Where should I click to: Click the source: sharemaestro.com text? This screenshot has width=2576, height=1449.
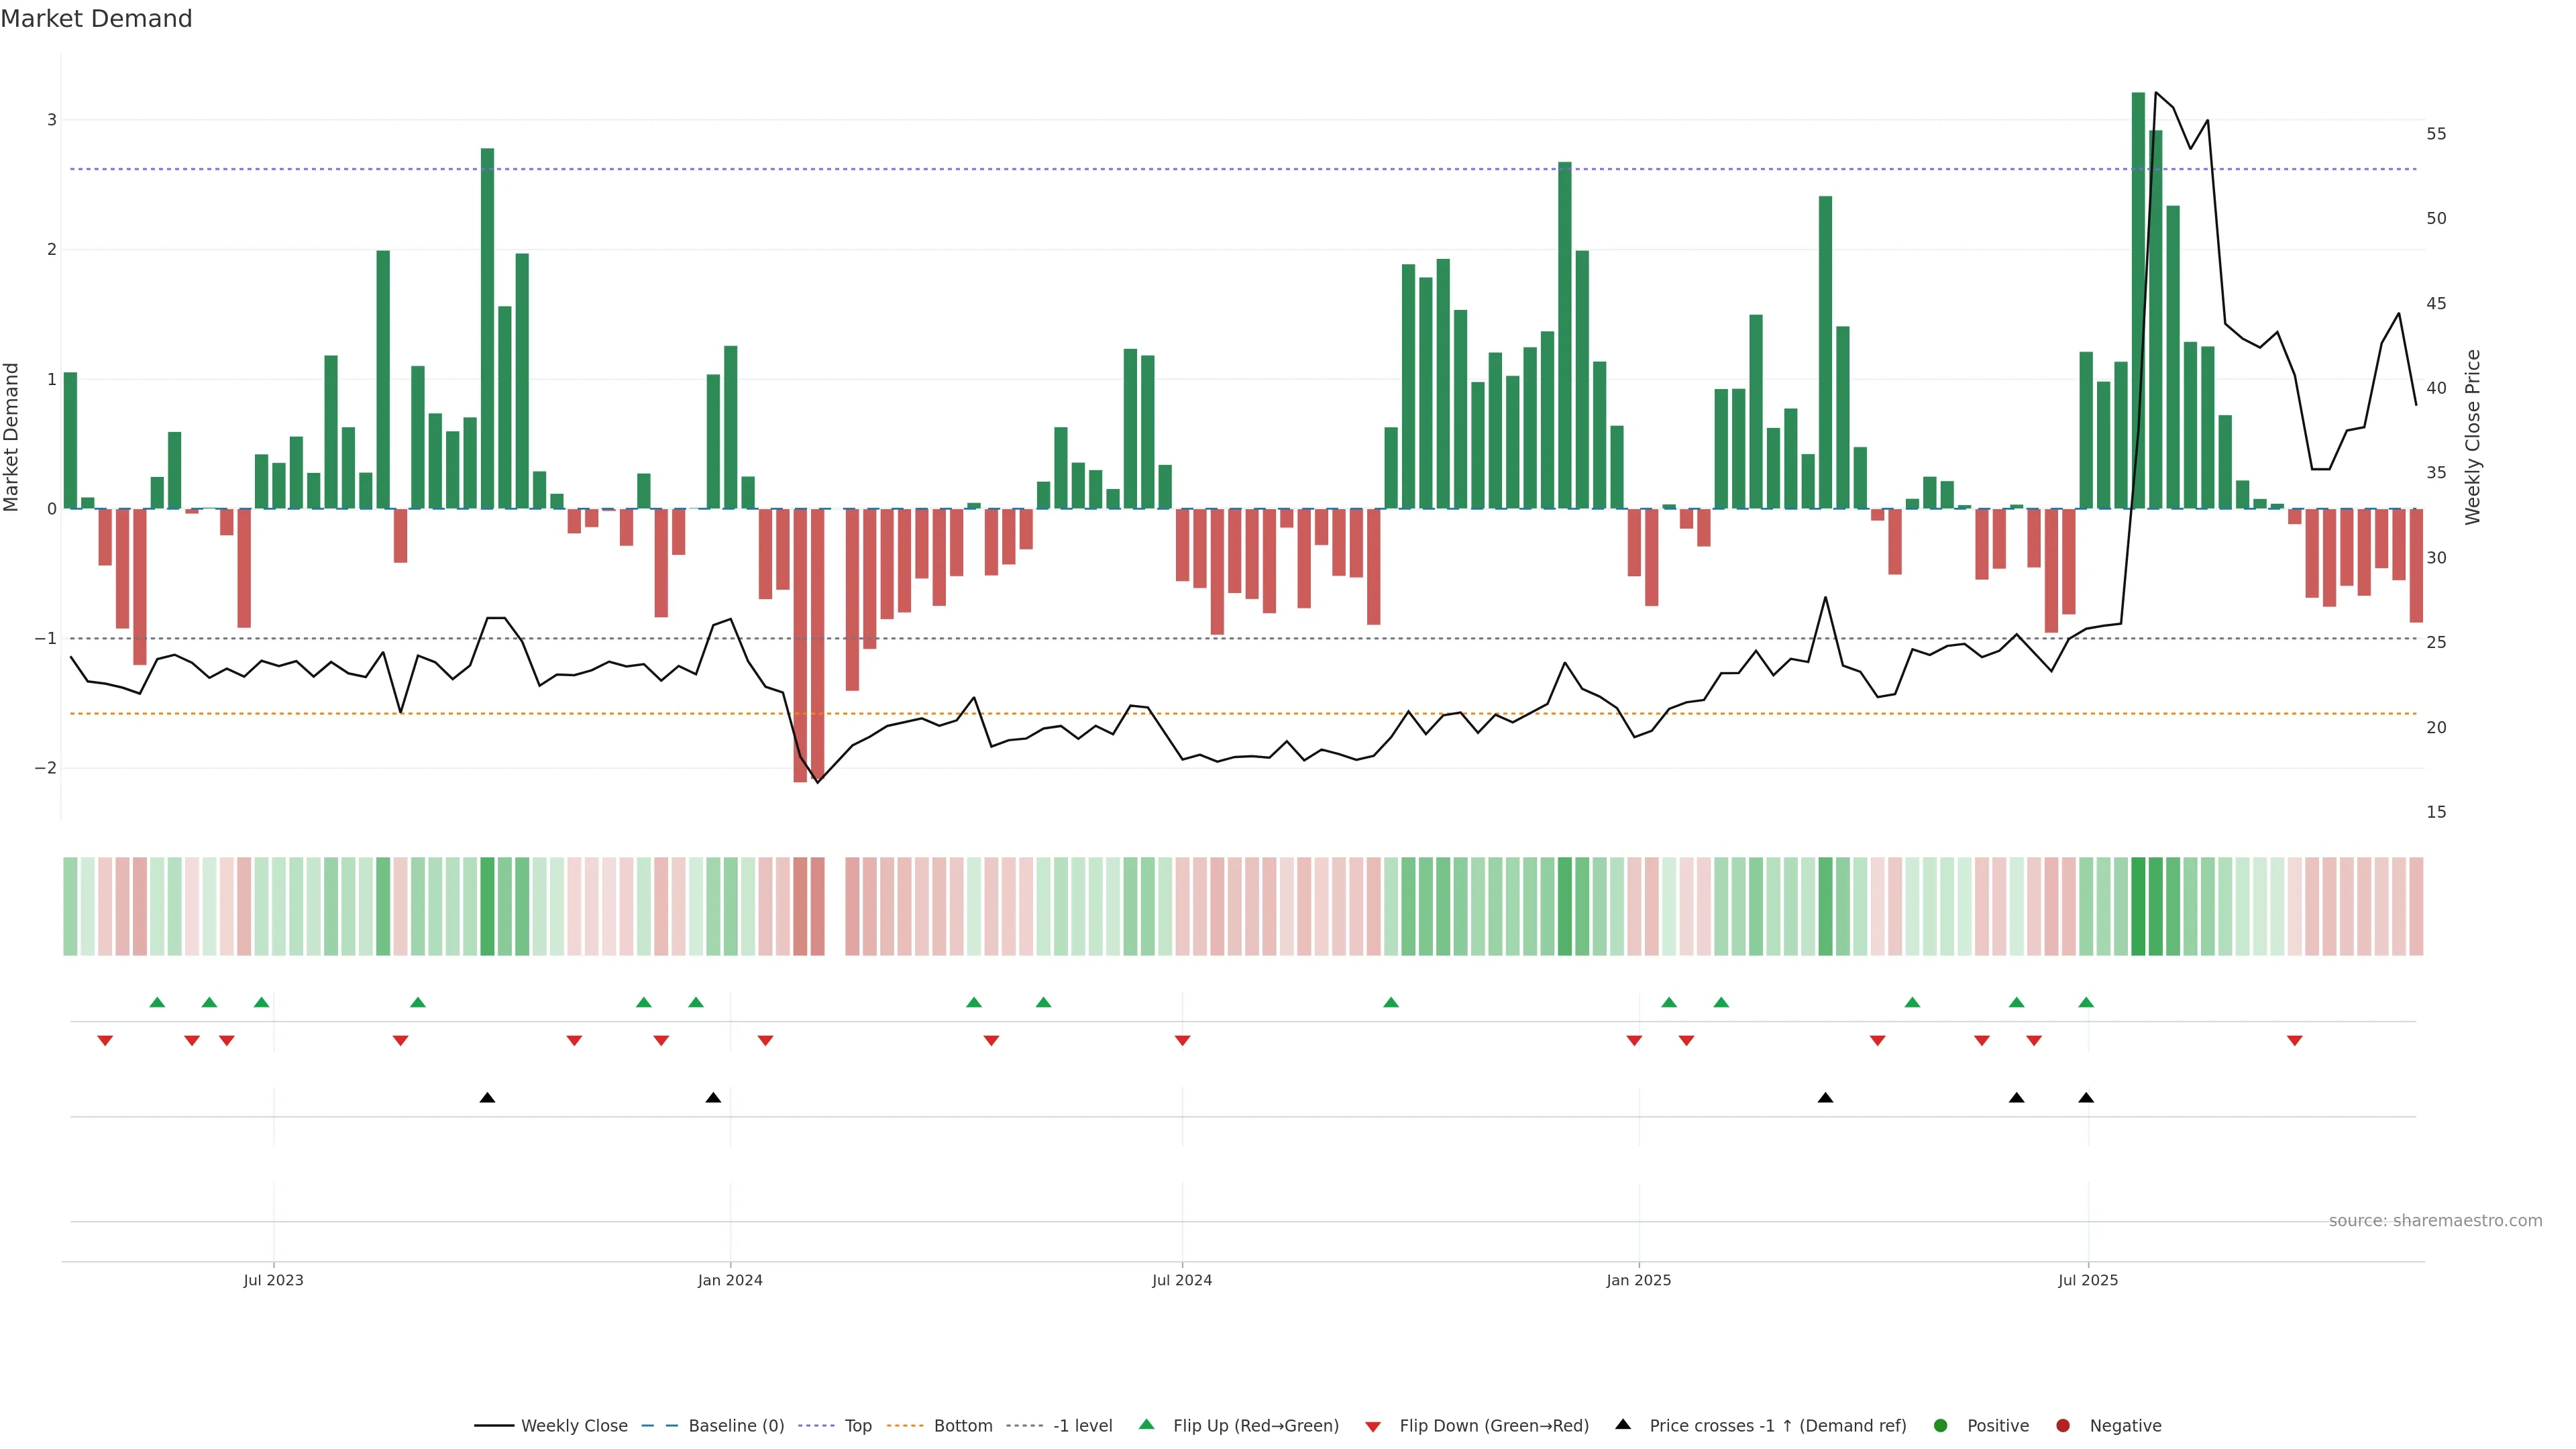(x=2435, y=1221)
